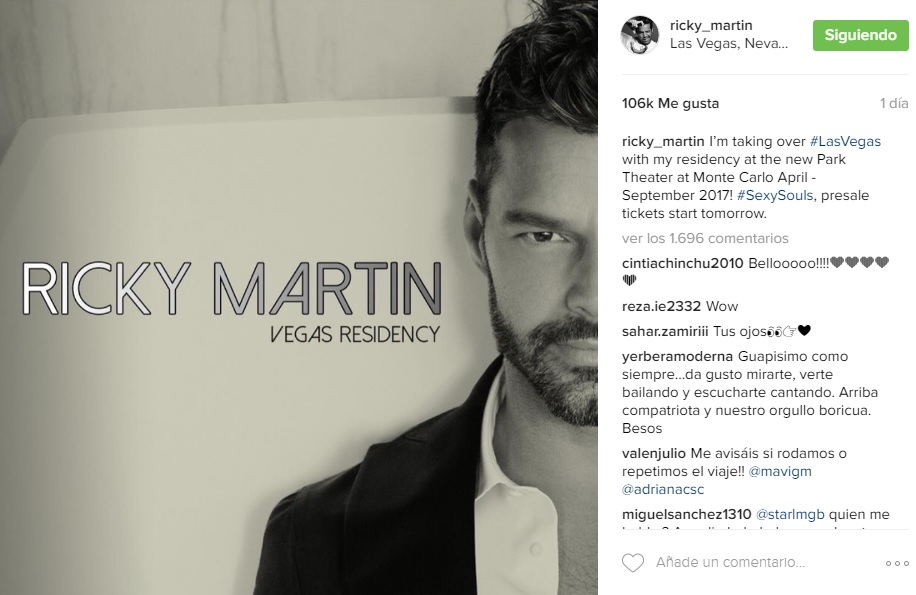The height and width of the screenshot is (595, 916).
Task: Open the three-dots more options menu
Action: (x=897, y=563)
